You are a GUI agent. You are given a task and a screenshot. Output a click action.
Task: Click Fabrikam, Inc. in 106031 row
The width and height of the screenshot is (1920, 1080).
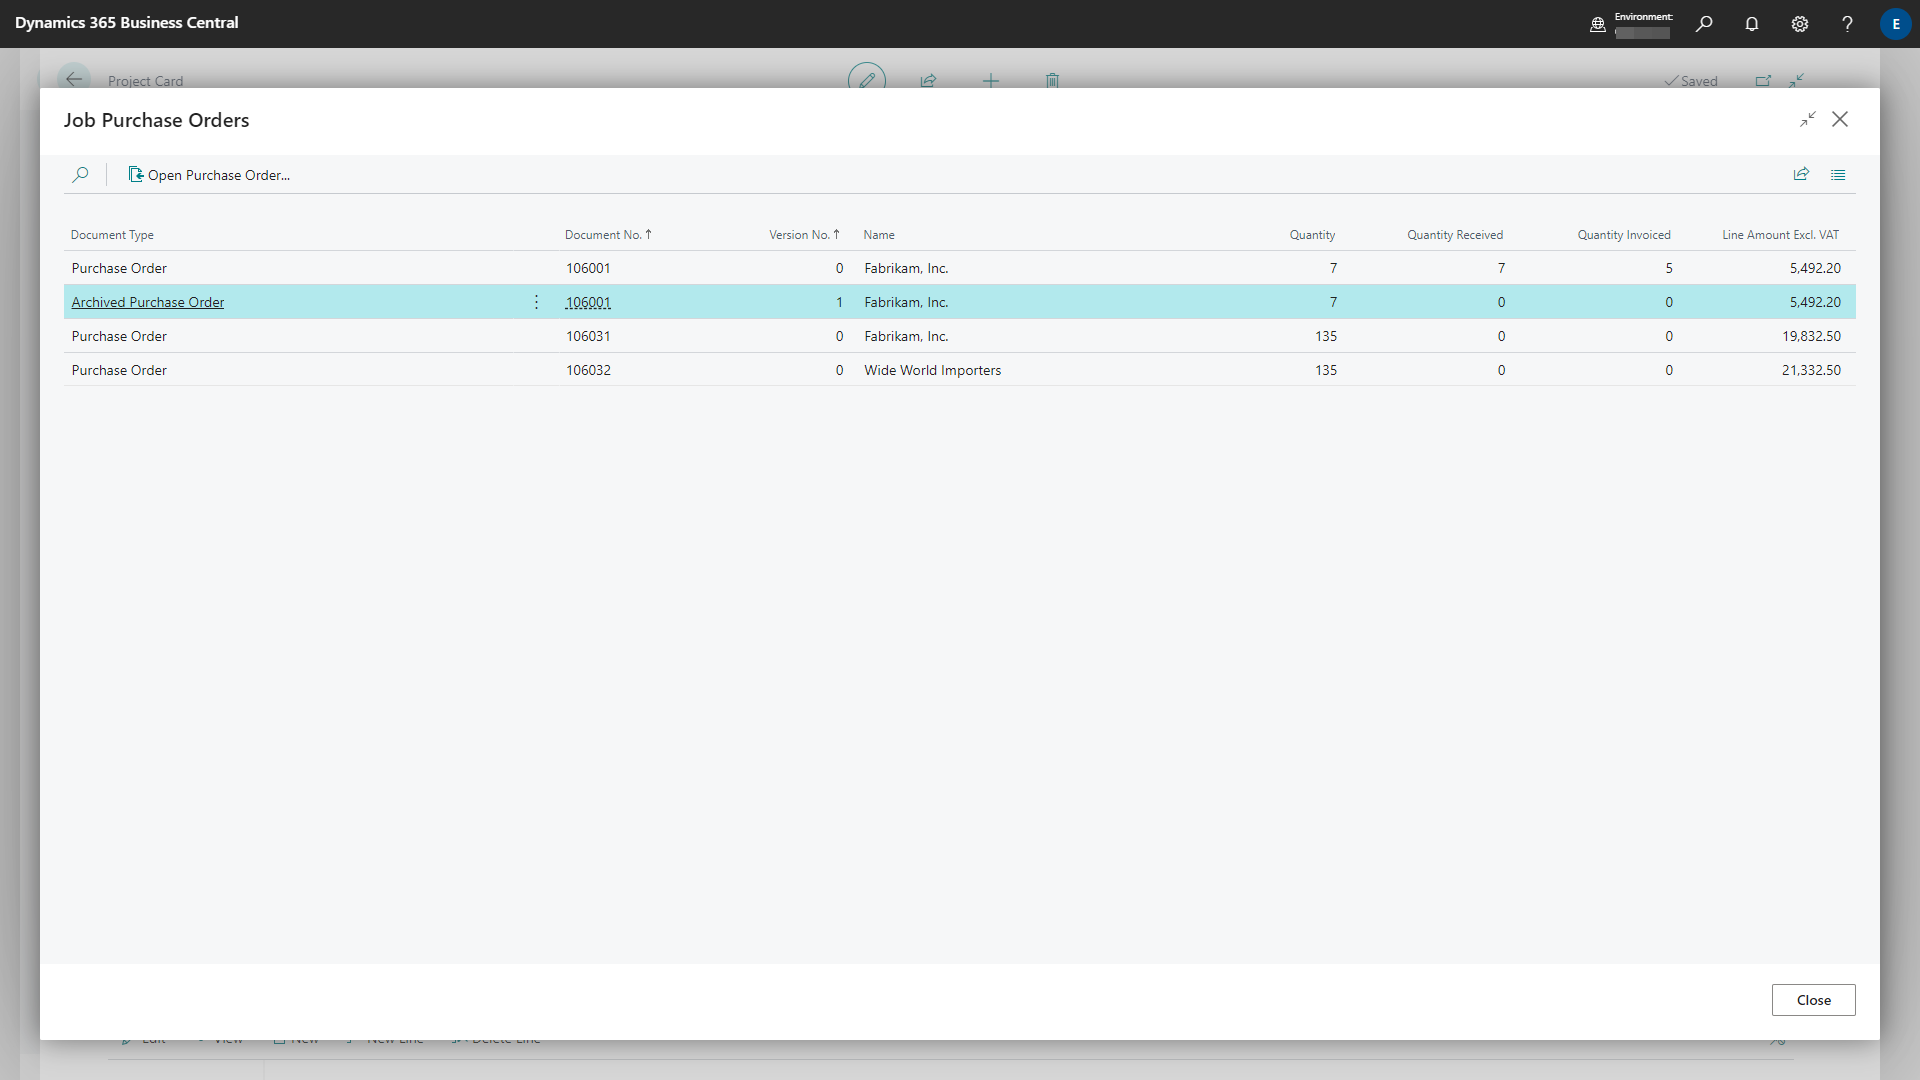click(x=906, y=336)
